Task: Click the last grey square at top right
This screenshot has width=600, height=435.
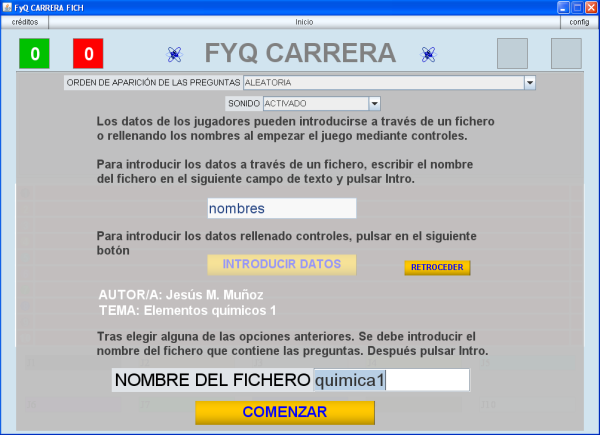Action: pos(566,53)
